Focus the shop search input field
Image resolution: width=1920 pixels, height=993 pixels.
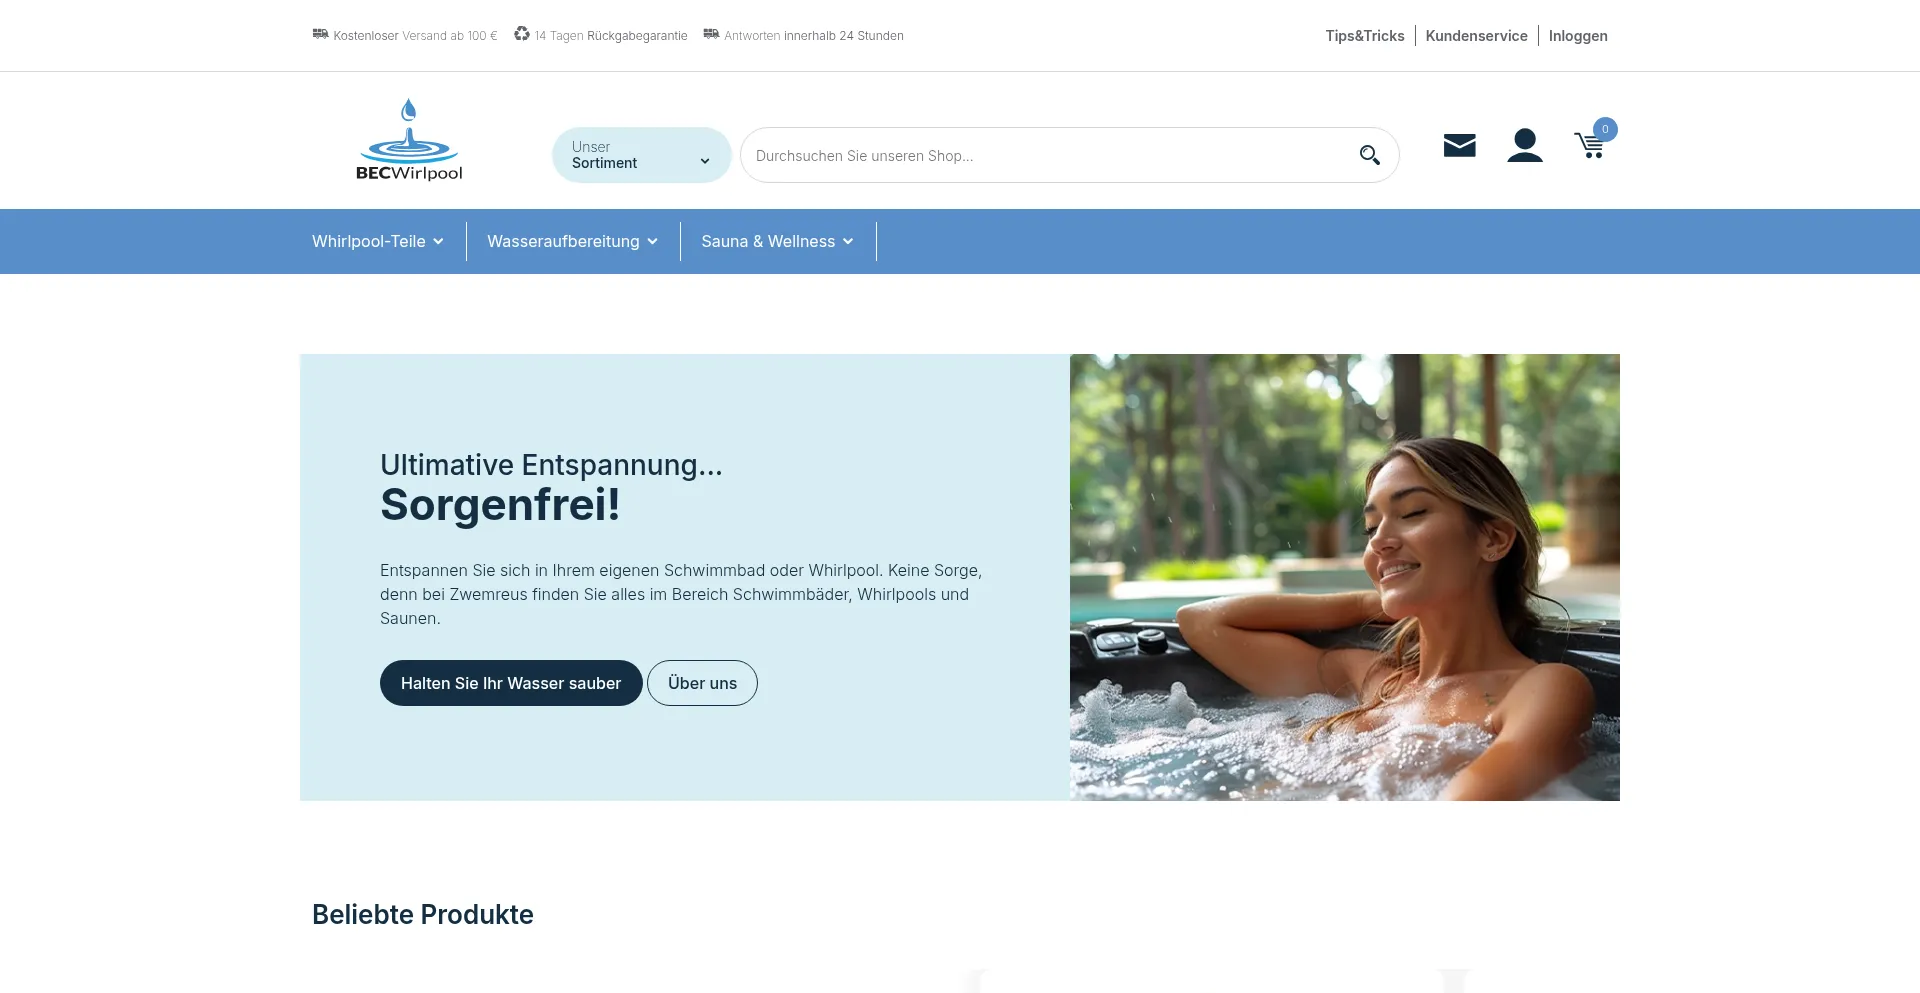coord(1050,155)
